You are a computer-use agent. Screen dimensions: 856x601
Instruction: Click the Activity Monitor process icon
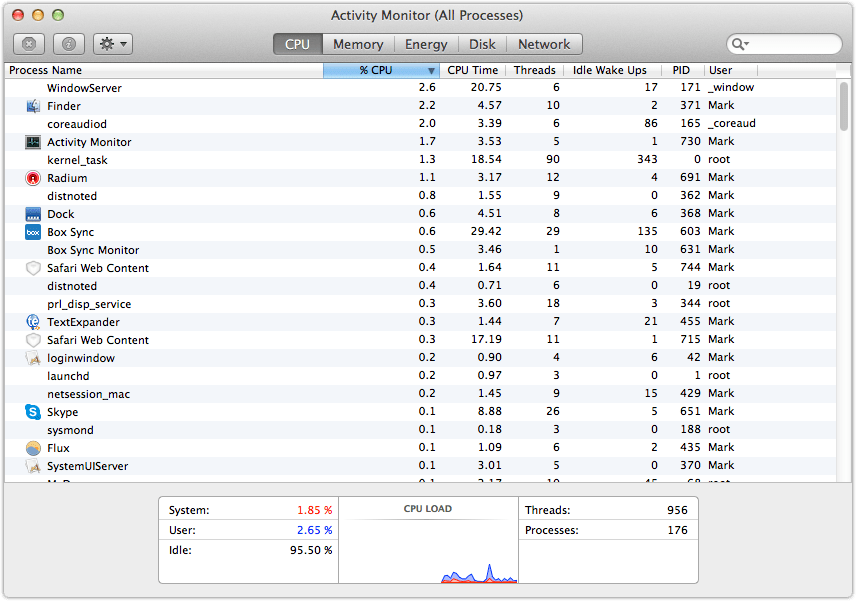33,142
